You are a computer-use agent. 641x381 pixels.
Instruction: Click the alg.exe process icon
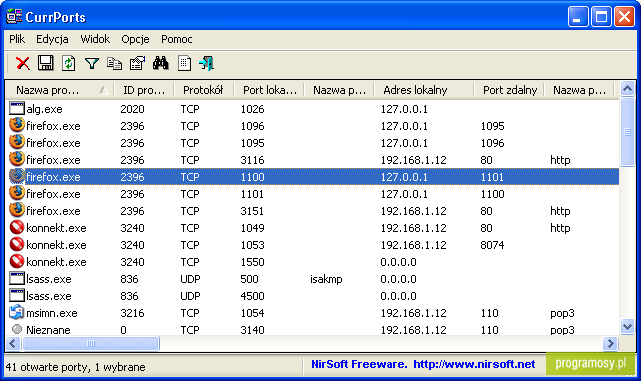click(x=17, y=109)
